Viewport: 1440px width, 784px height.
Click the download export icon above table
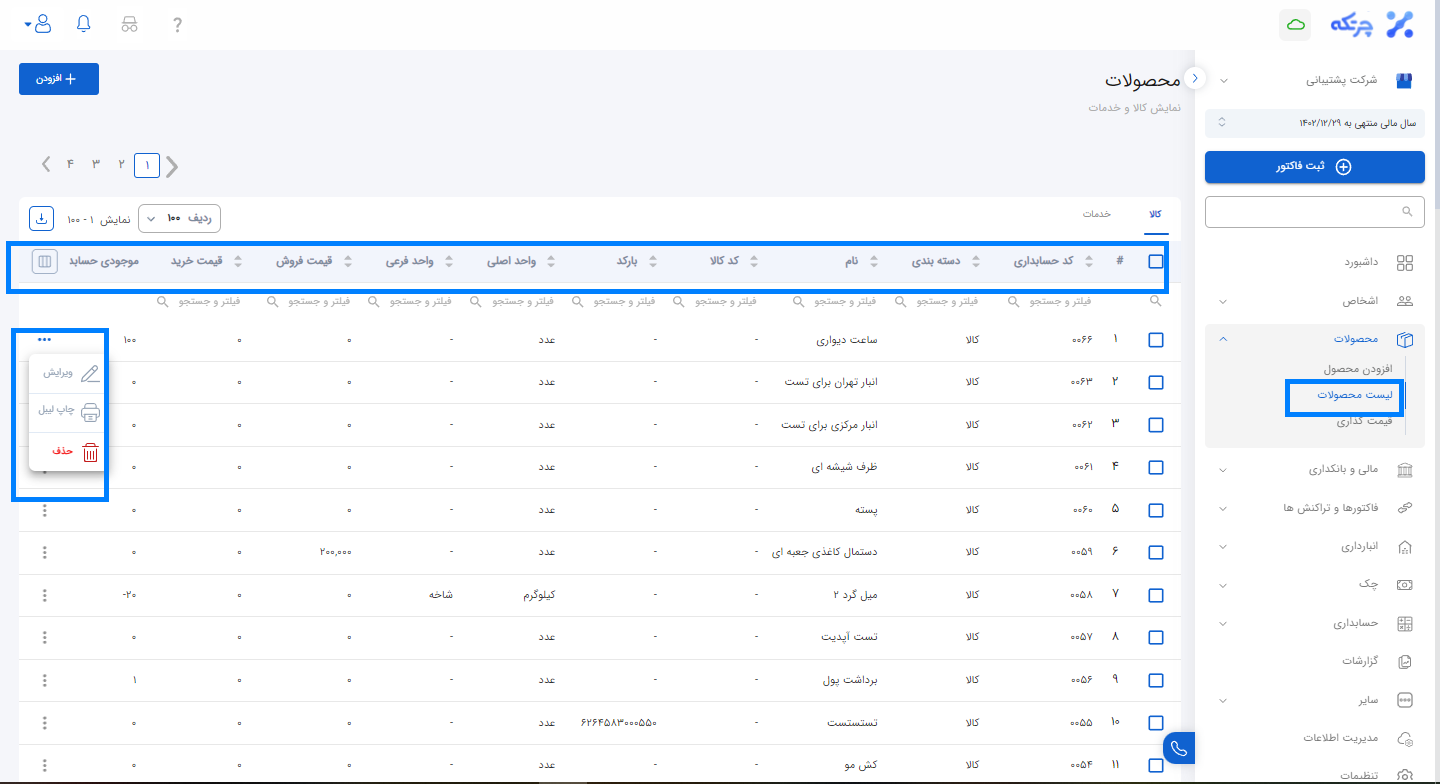(41, 217)
